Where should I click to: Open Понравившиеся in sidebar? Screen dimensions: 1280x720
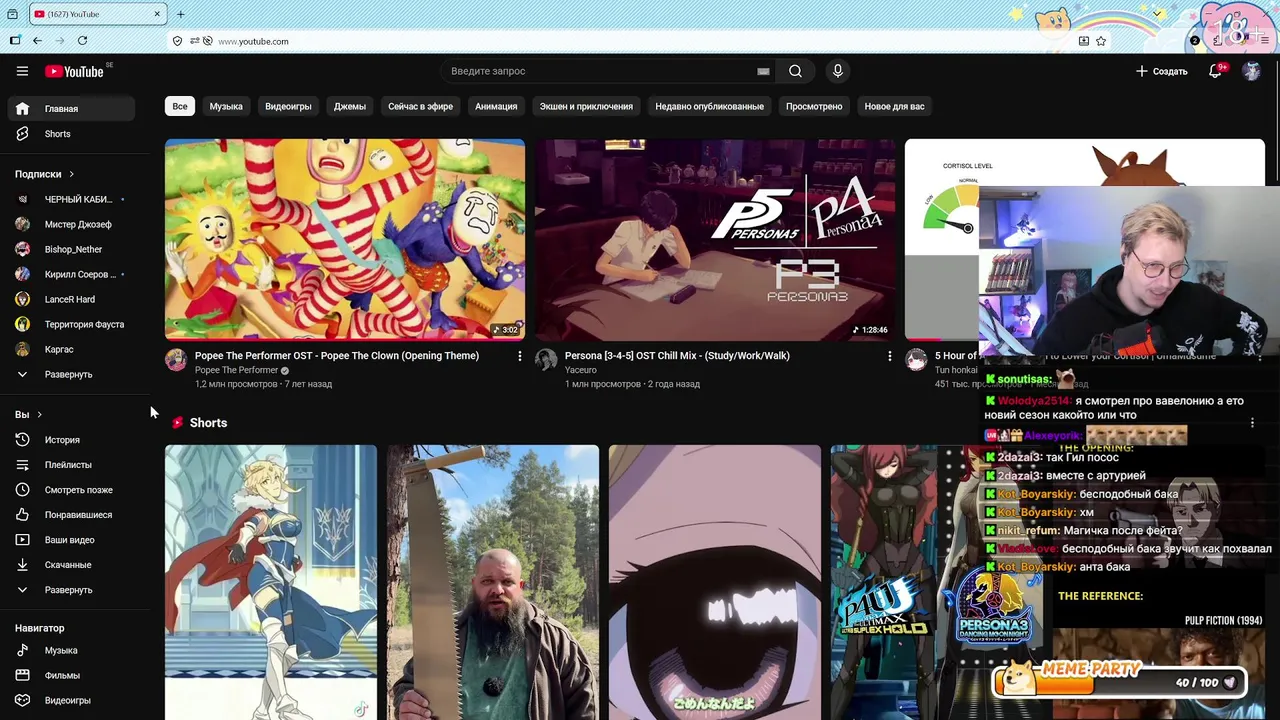click(x=71, y=514)
